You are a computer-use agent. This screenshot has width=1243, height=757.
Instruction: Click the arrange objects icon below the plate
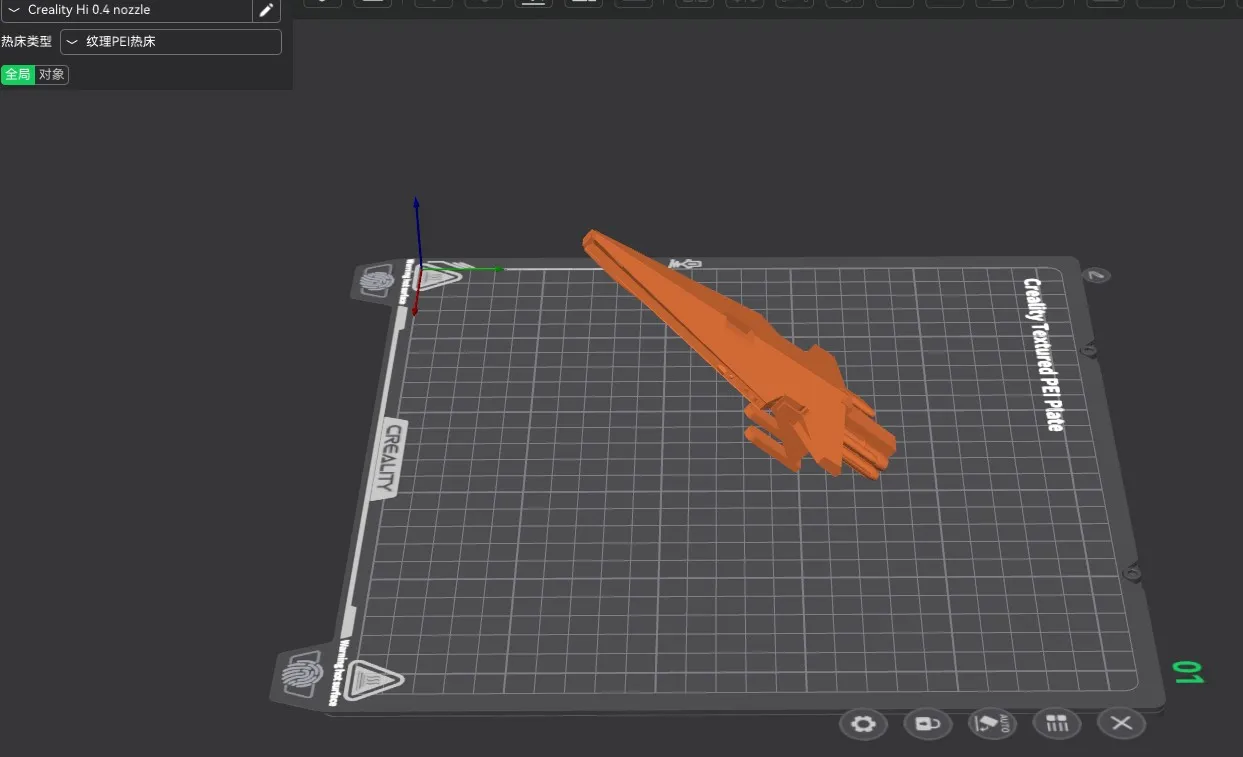[1056, 724]
